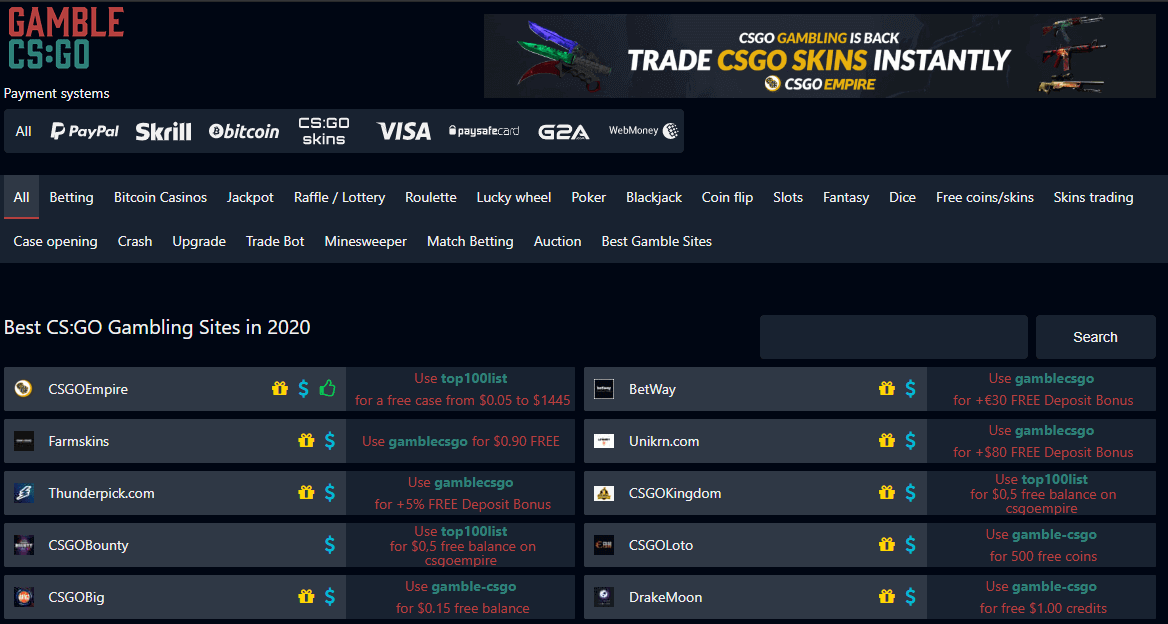Click the dollar icon on CSGOBounty row

tap(329, 545)
